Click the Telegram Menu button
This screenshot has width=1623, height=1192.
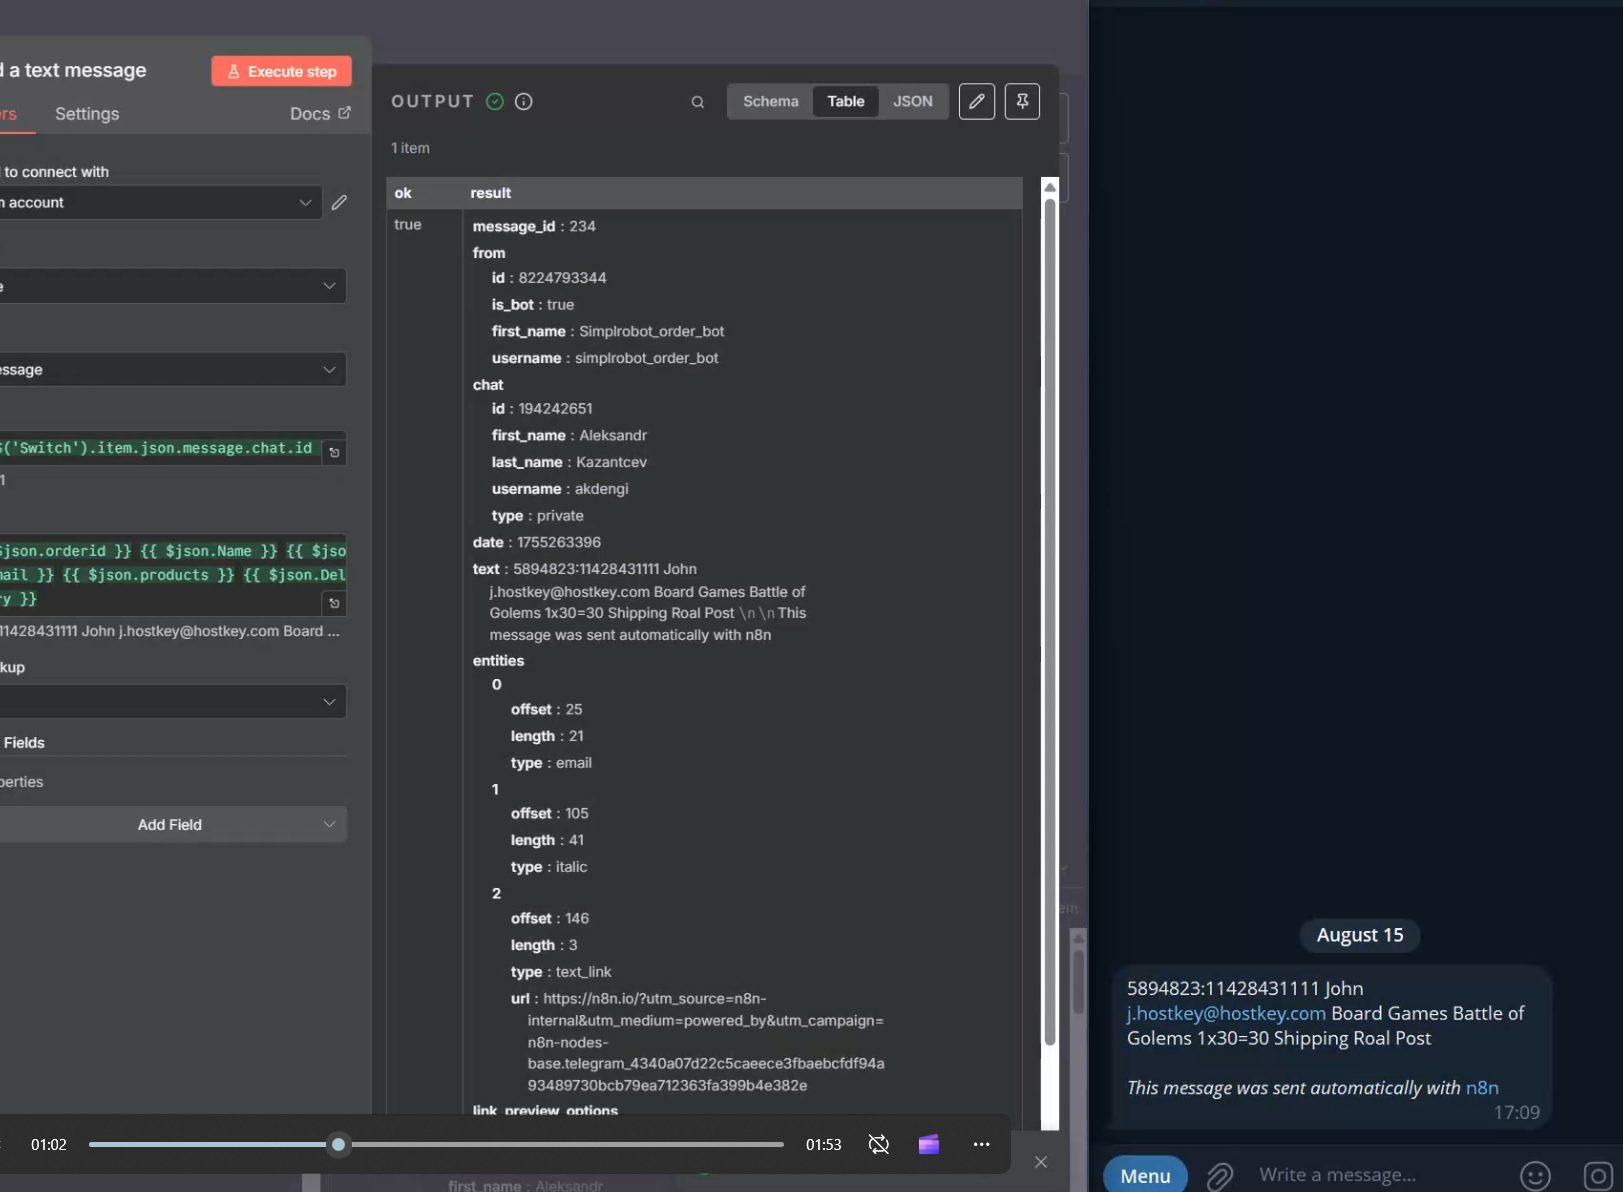coord(1145,1176)
